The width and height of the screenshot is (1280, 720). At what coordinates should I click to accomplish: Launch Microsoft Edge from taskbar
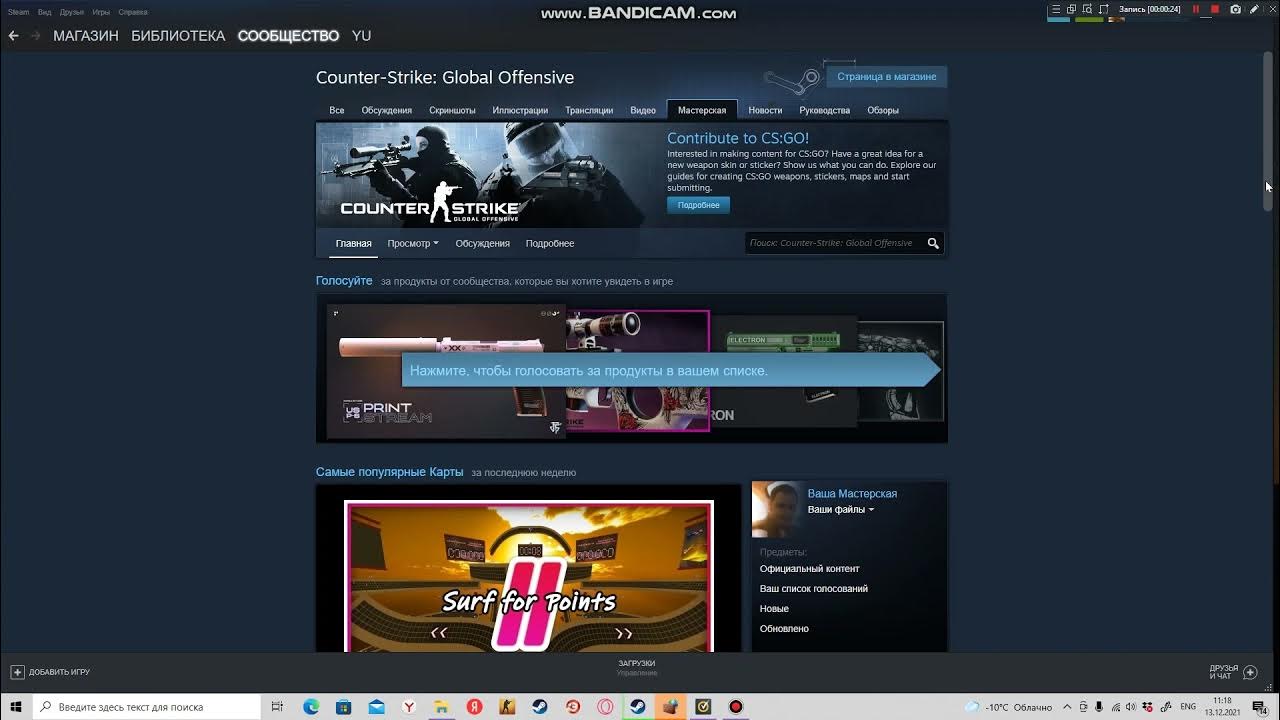311,706
